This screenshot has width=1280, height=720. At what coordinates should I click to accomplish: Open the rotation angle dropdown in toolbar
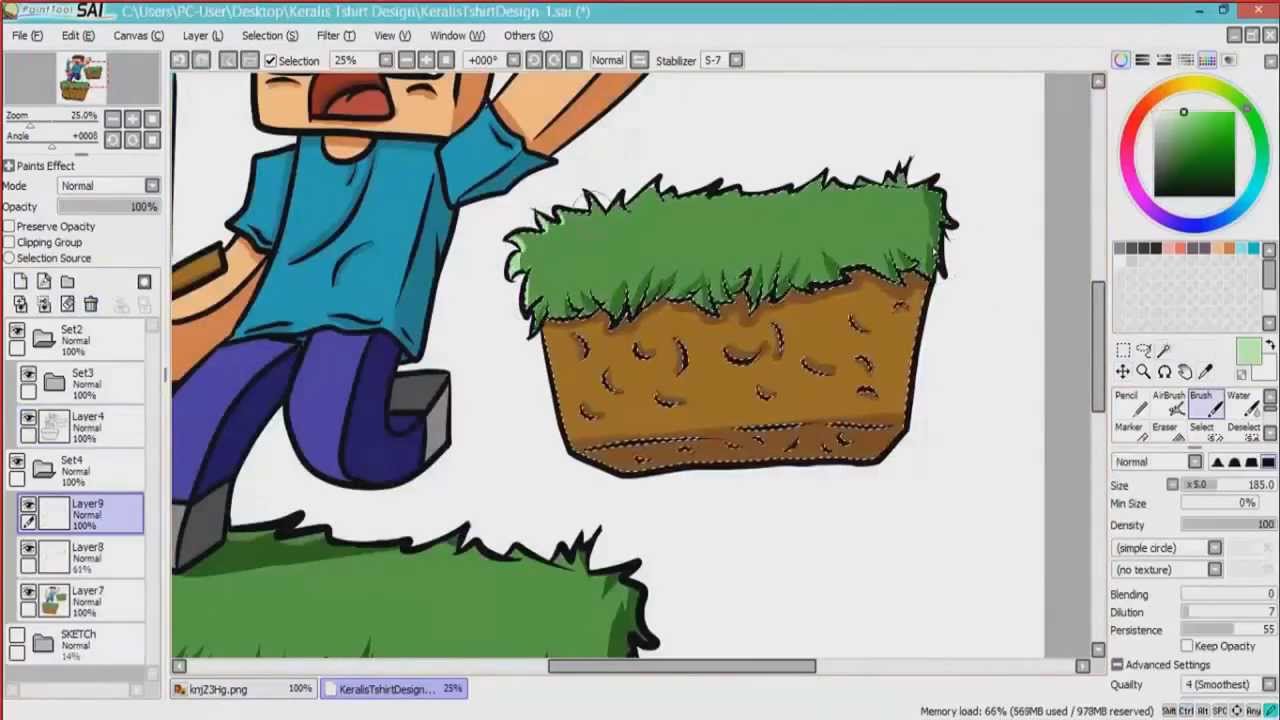tap(513, 60)
